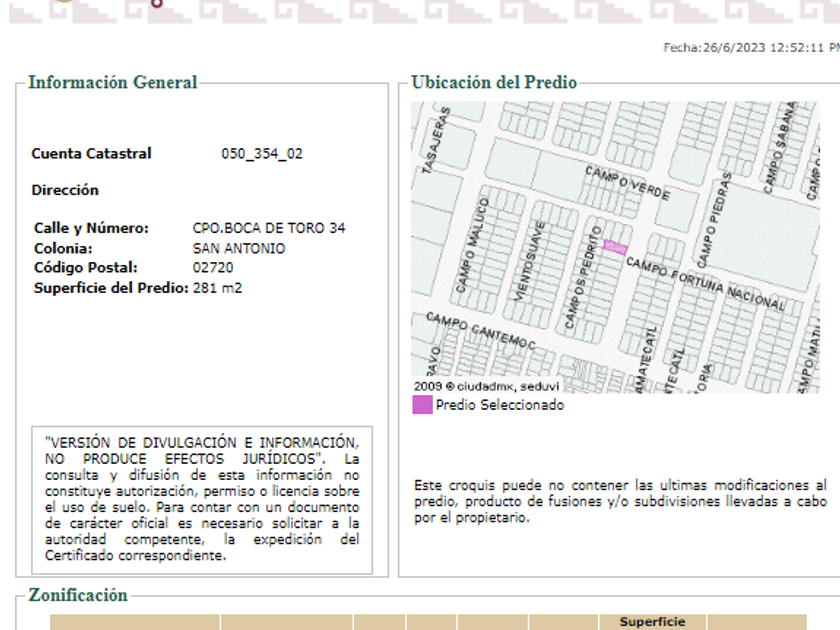Click the Versión de Divulgación disclaimer box

coord(202,500)
